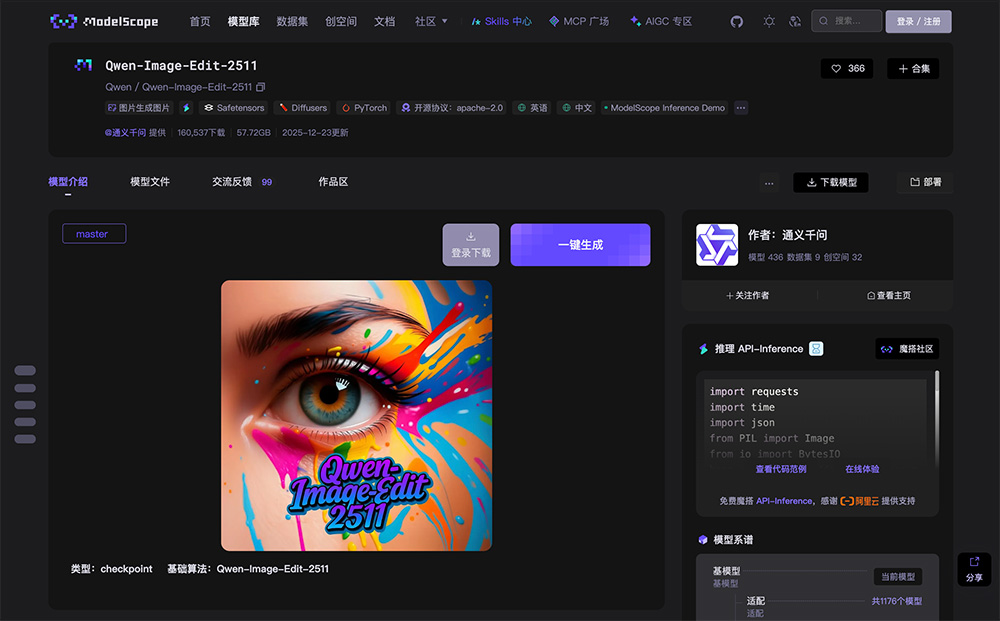Favorite the model with the heart icon
Screen dimensions: 1000x621
pyautogui.click(x=837, y=68)
